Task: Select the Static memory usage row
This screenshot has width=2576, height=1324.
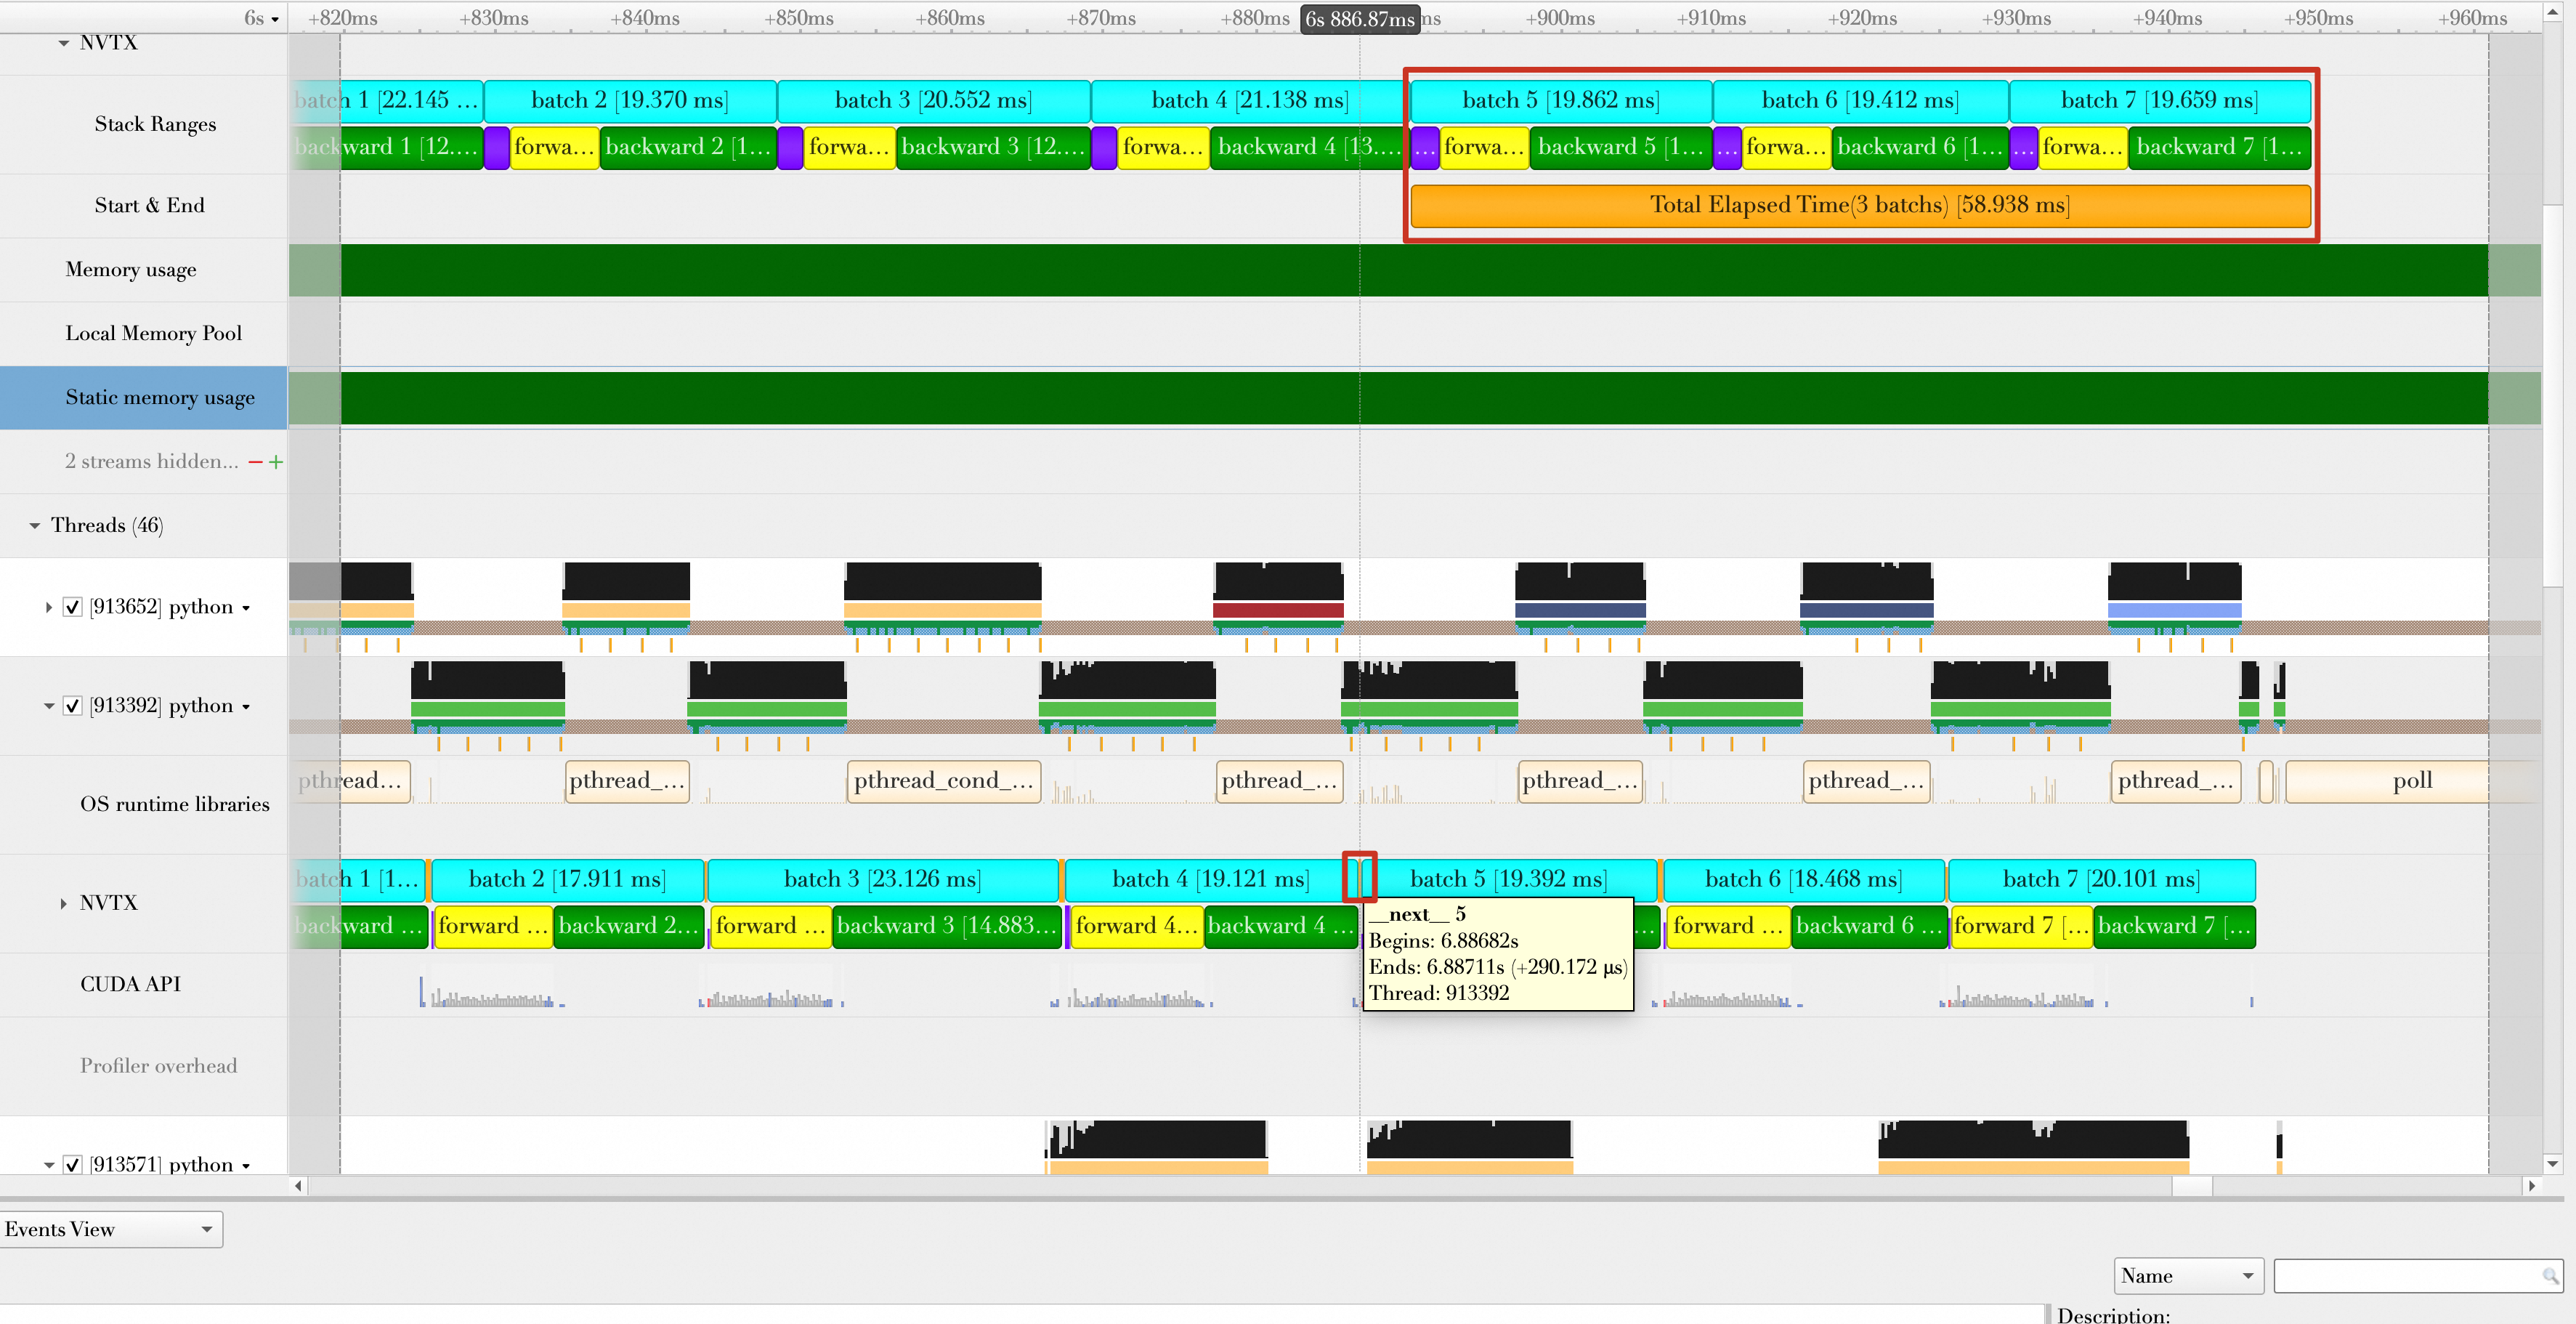Action: pyautogui.click(x=159, y=398)
